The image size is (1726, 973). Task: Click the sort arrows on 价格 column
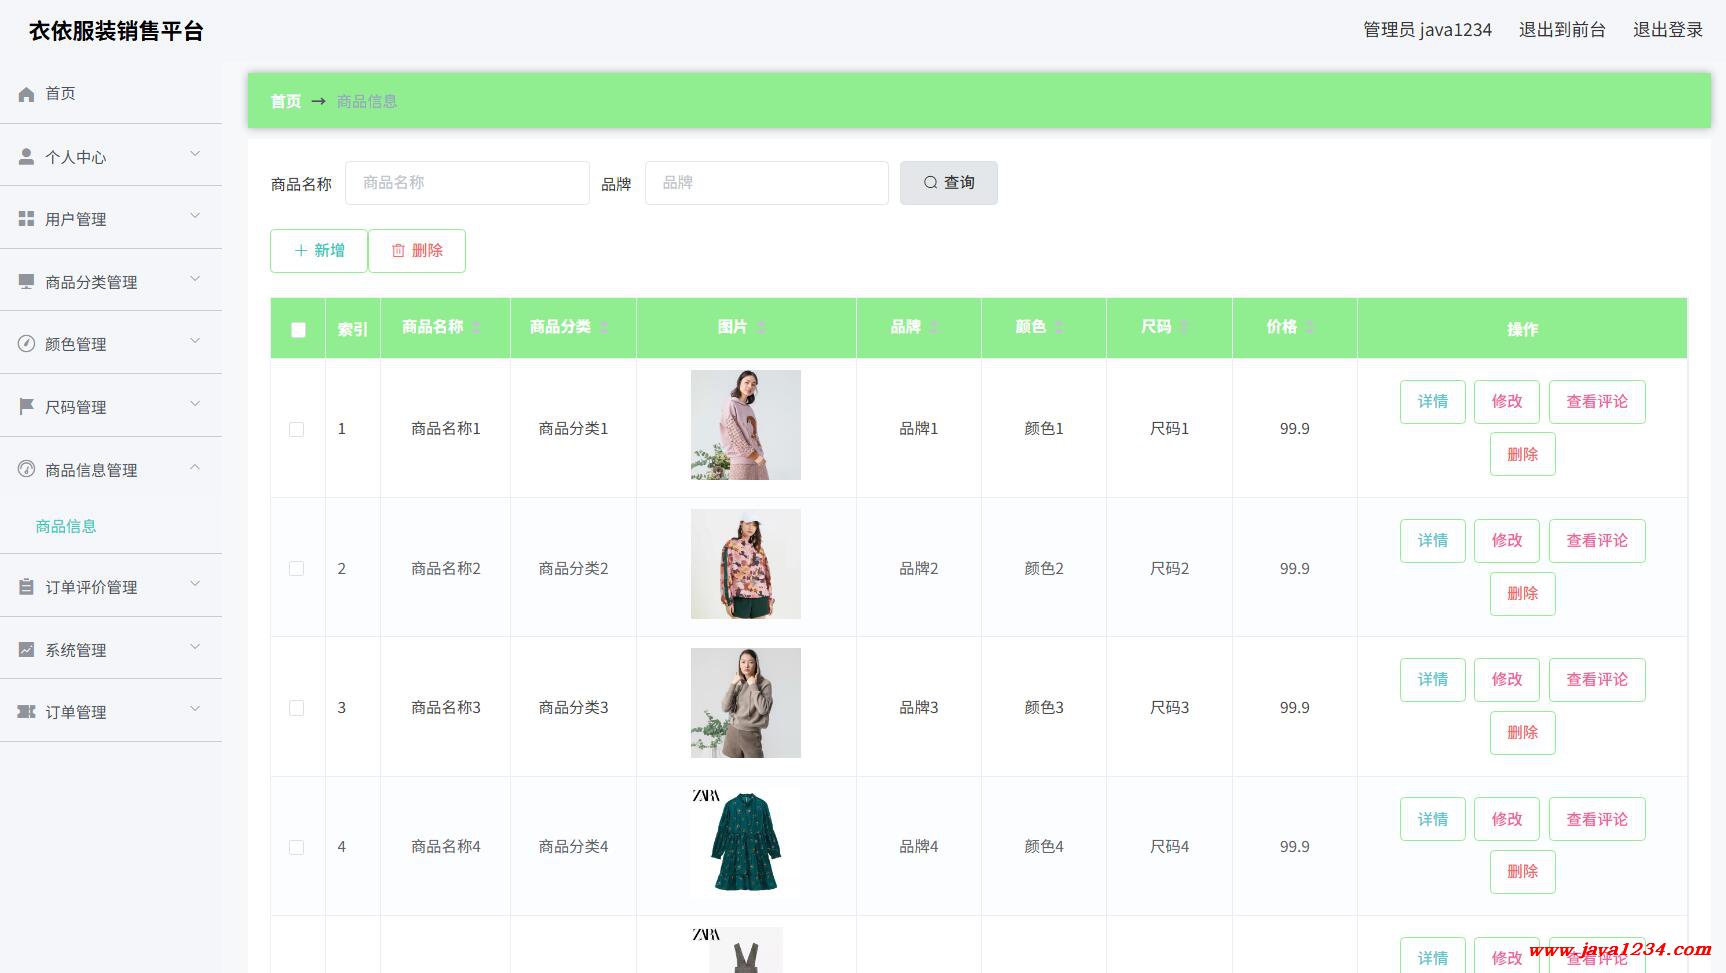(1310, 328)
